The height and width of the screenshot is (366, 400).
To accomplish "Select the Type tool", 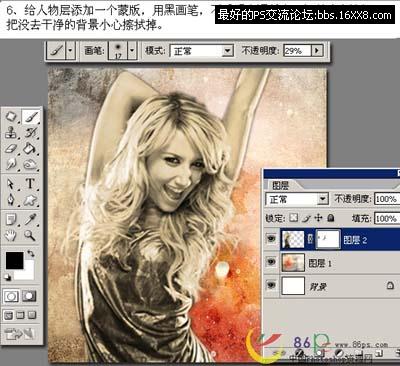I will tap(30, 184).
